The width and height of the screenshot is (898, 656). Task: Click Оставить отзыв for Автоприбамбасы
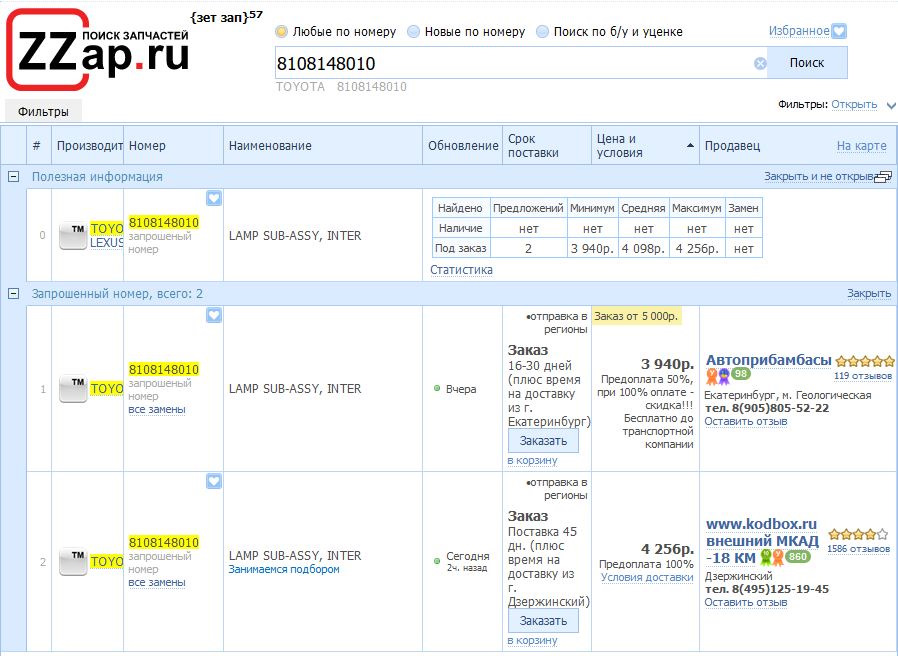point(746,421)
